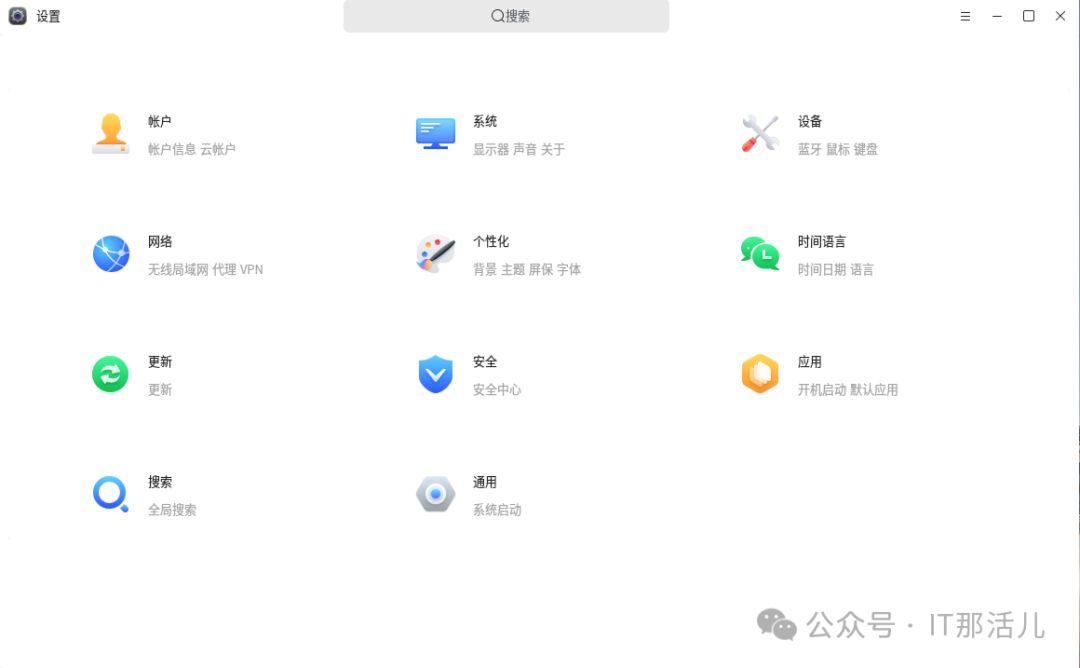1080x668 pixels.
Task: Open the 设备 wrench and screwdriver icon
Action: pos(760,134)
